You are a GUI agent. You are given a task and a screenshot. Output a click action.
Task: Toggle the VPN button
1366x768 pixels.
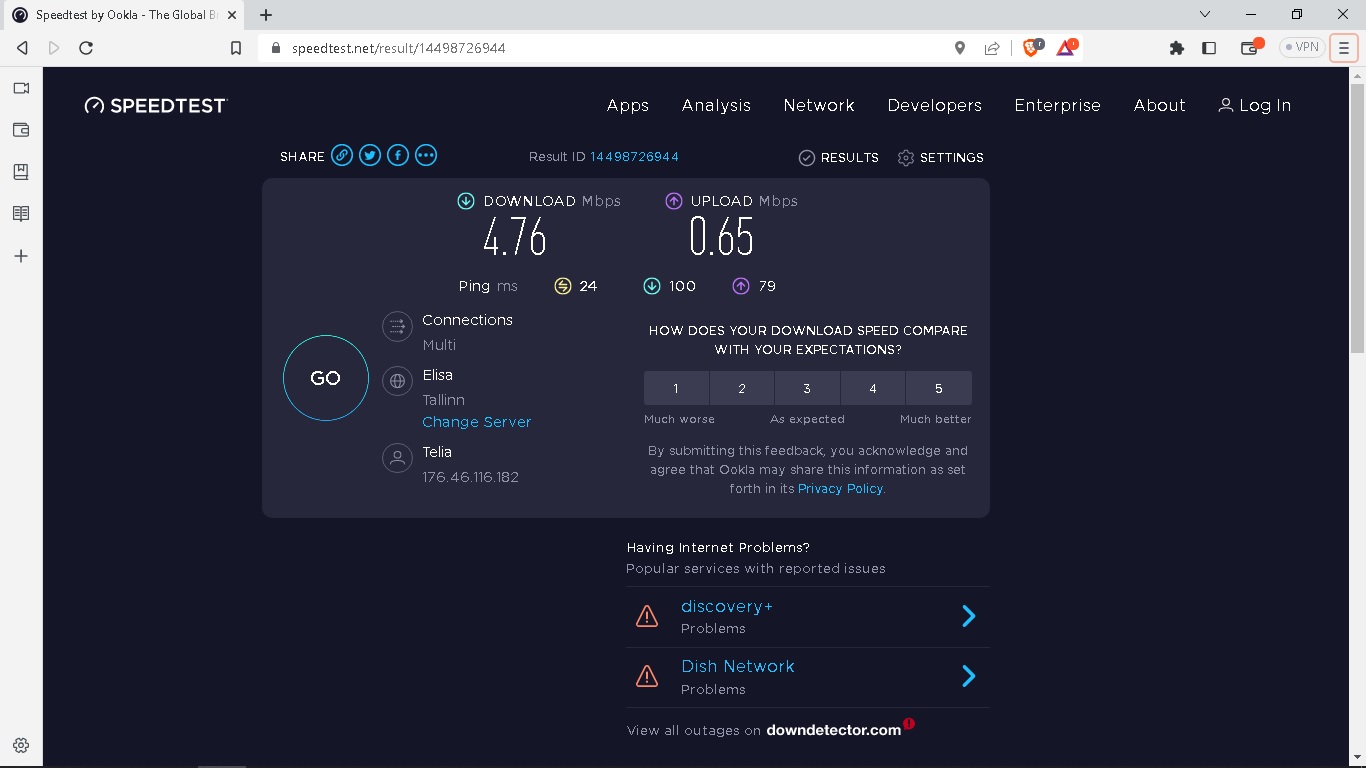pyautogui.click(x=1302, y=47)
